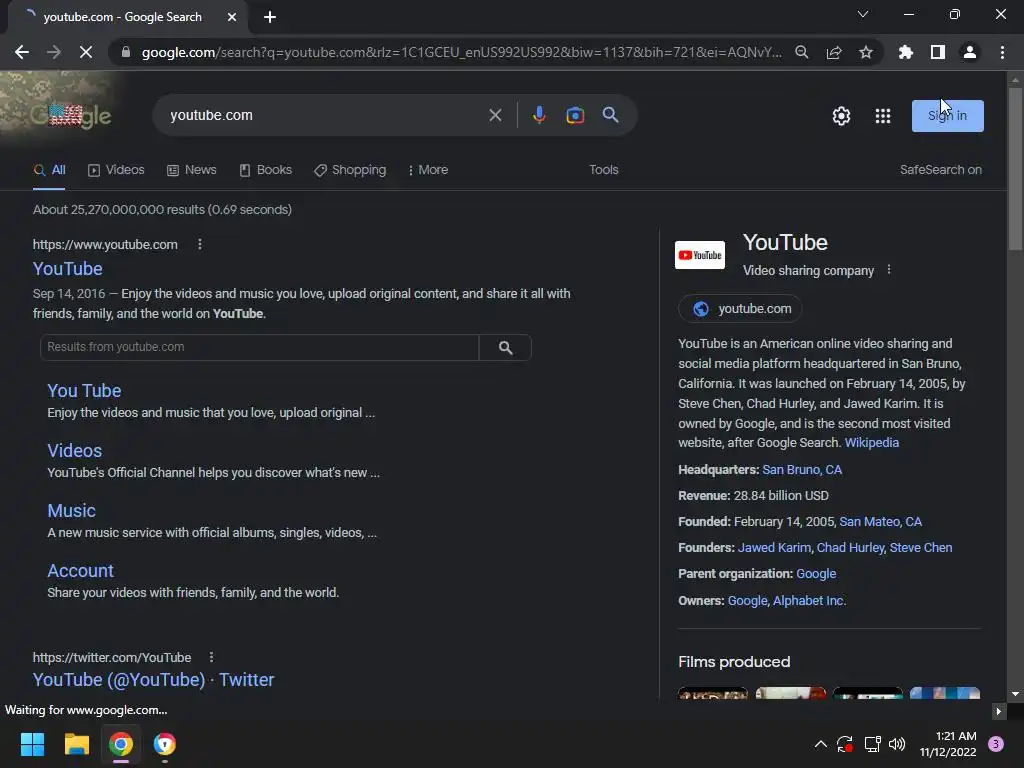Viewport: 1024px width, 768px height.
Task: Toggle the browser side panel icon
Action: click(x=938, y=52)
